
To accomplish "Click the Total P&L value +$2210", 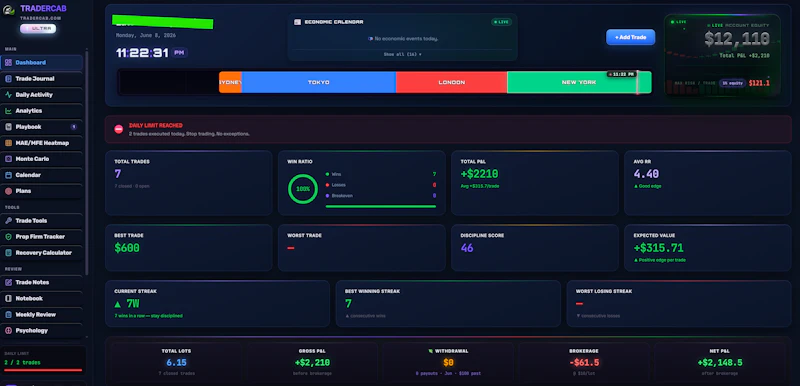I will pyautogui.click(x=480, y=174).
